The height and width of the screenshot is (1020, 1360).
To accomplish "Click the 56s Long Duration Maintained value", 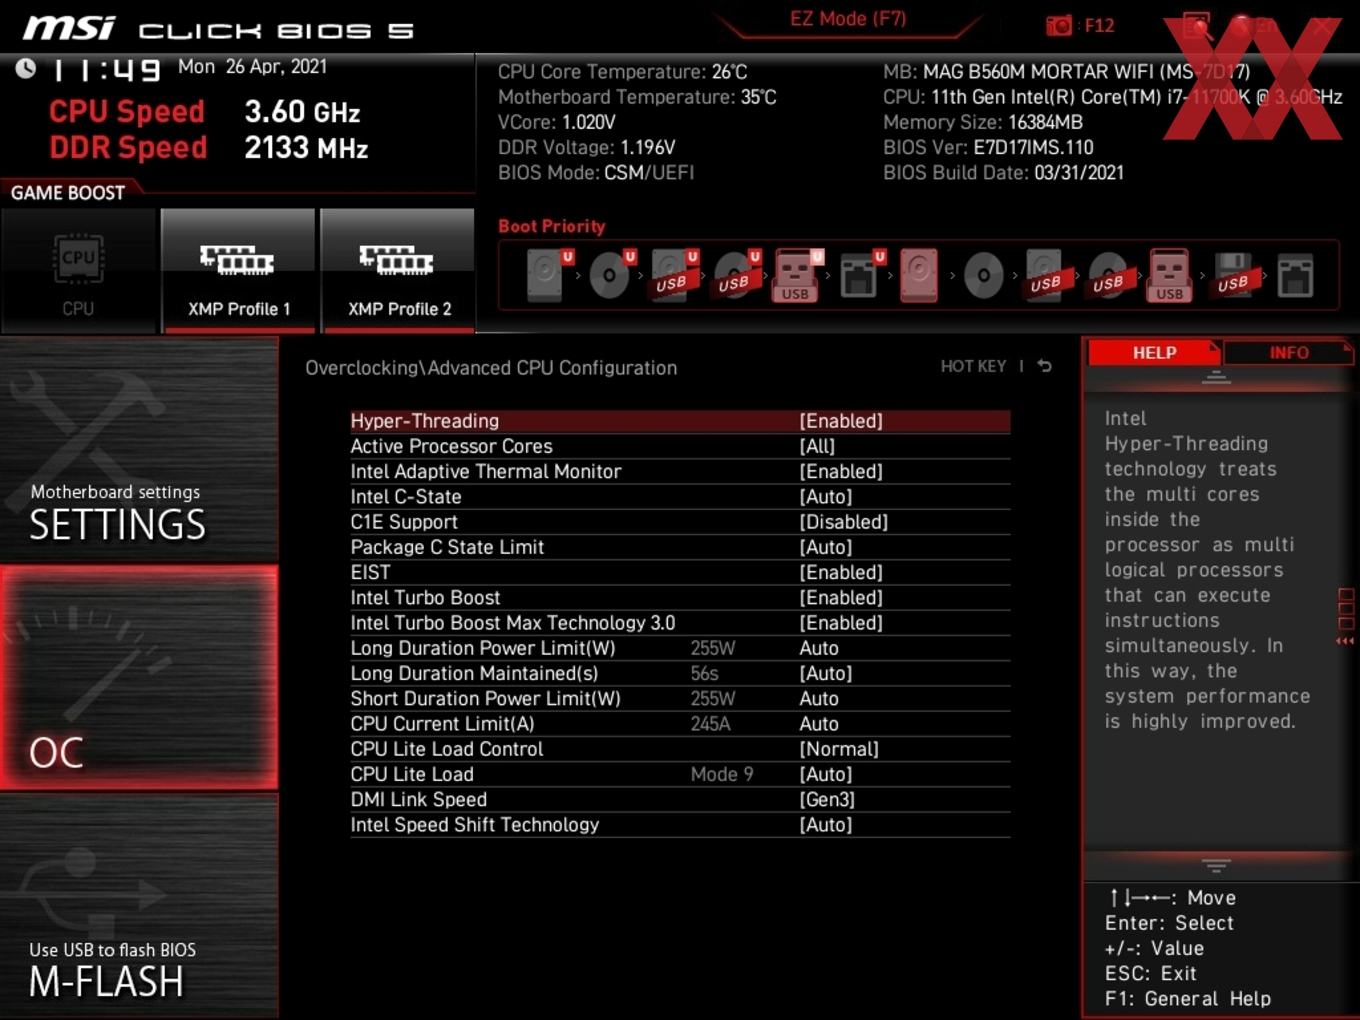I will click(x=704, y=673).
